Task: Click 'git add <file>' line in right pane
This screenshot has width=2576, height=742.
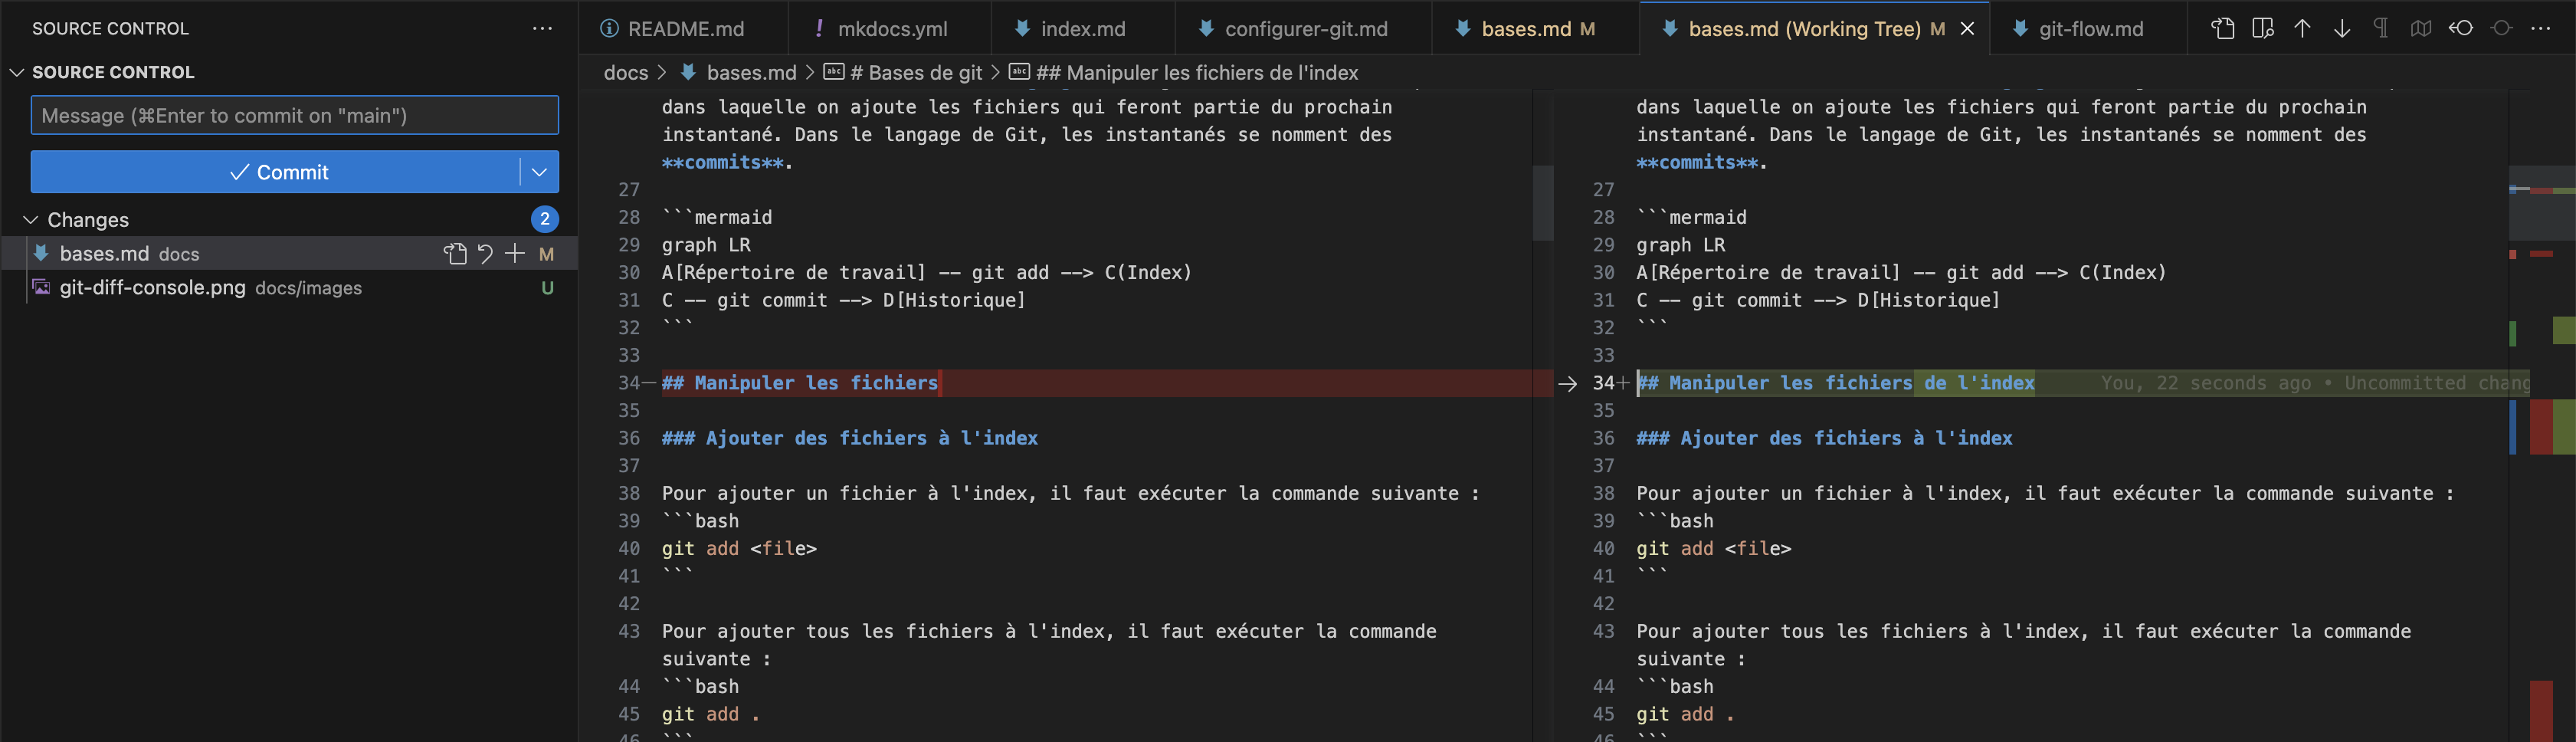Action: point(1714,548)
